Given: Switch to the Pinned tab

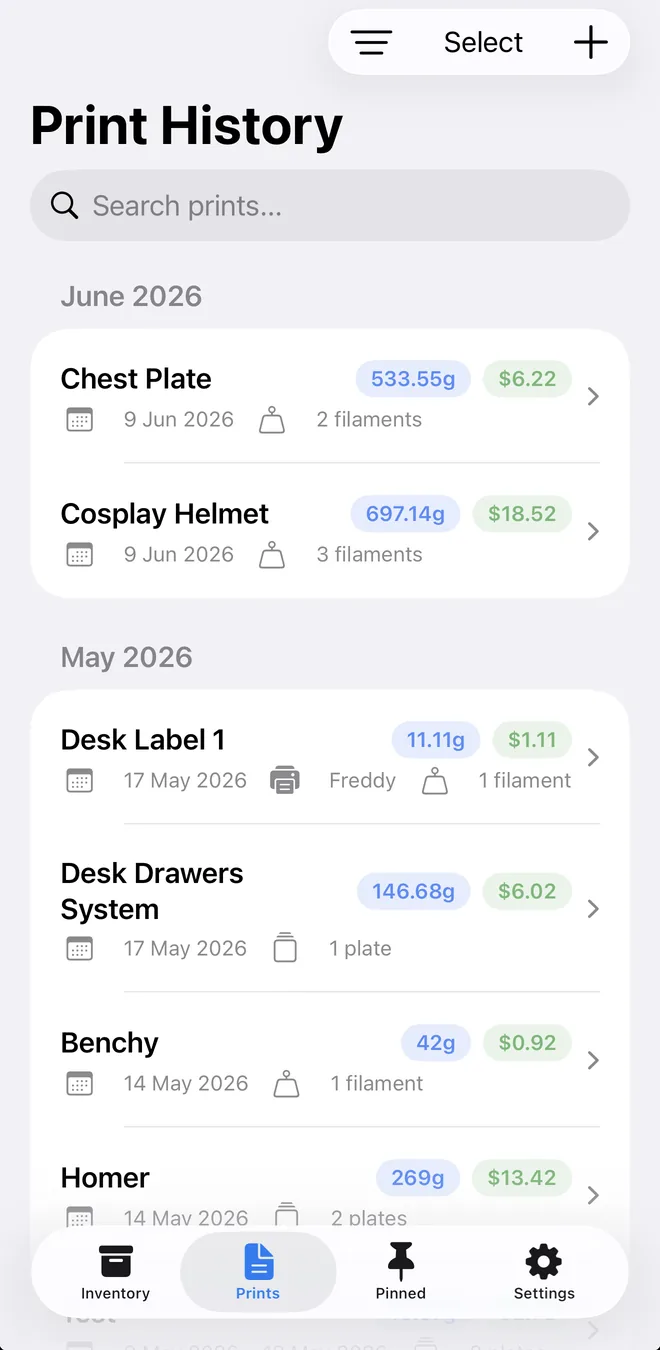Looking at the screenshot, I should [x=401, y=1272].
